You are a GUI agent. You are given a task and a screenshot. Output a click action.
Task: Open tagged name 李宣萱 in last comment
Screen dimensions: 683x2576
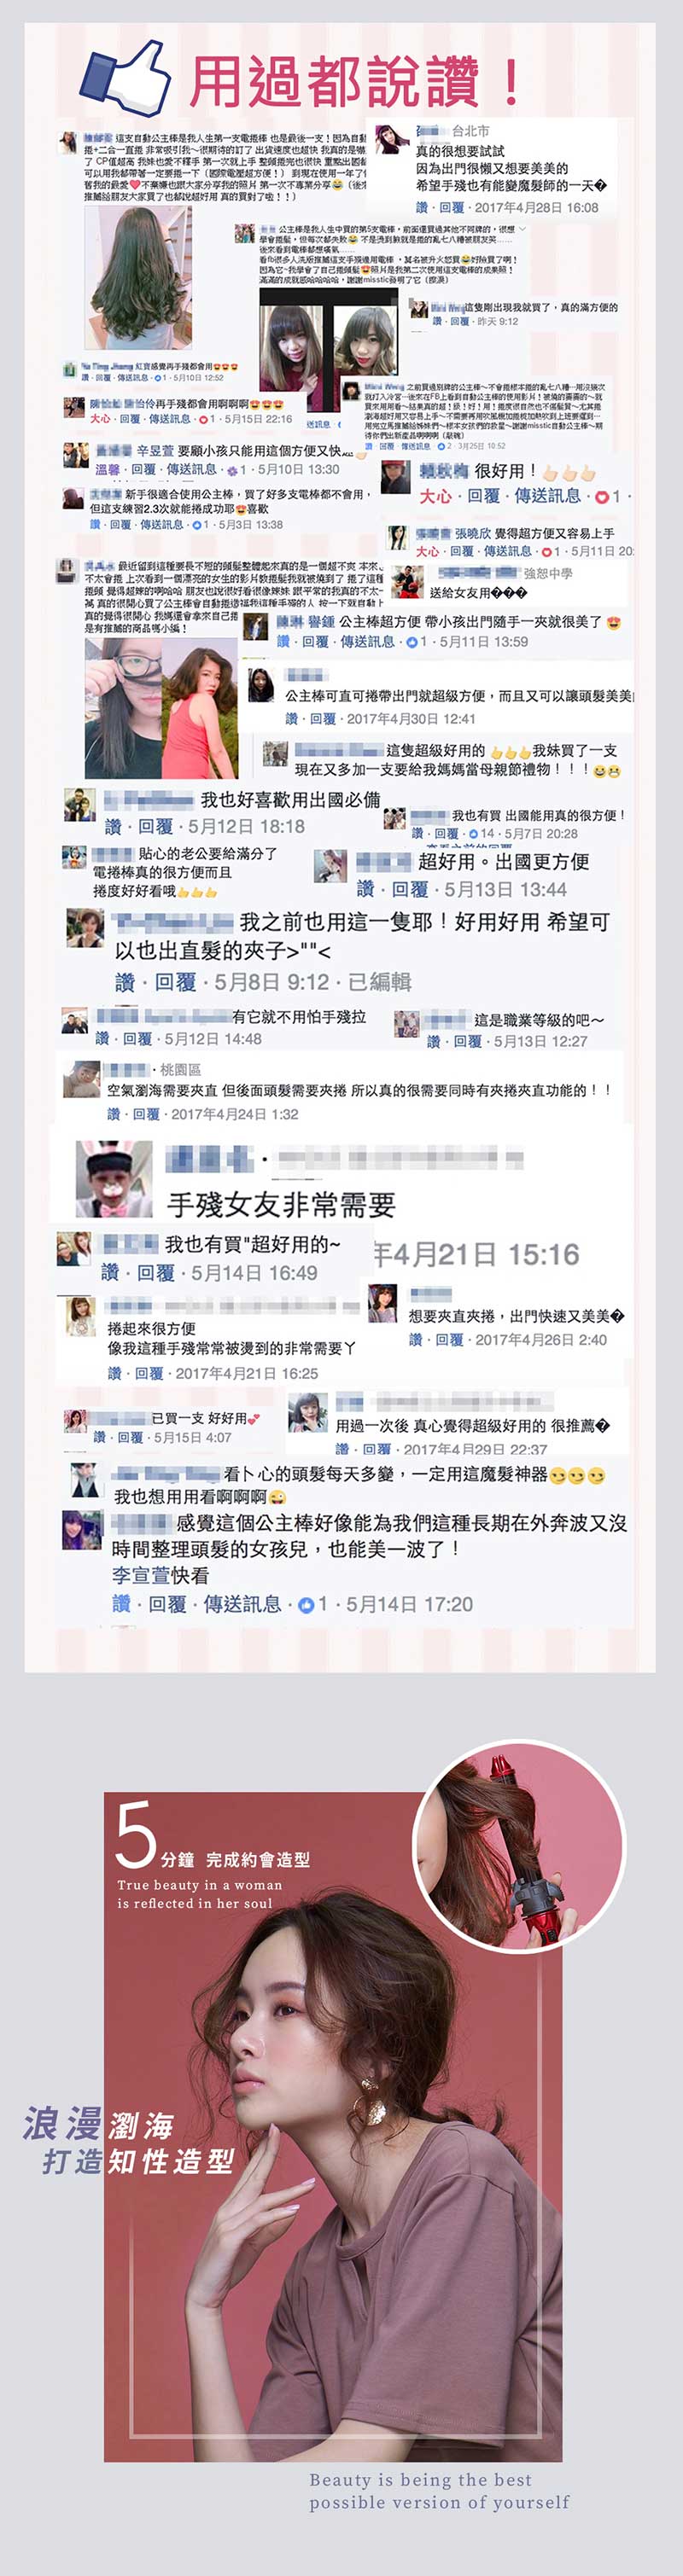point(140,1576)
